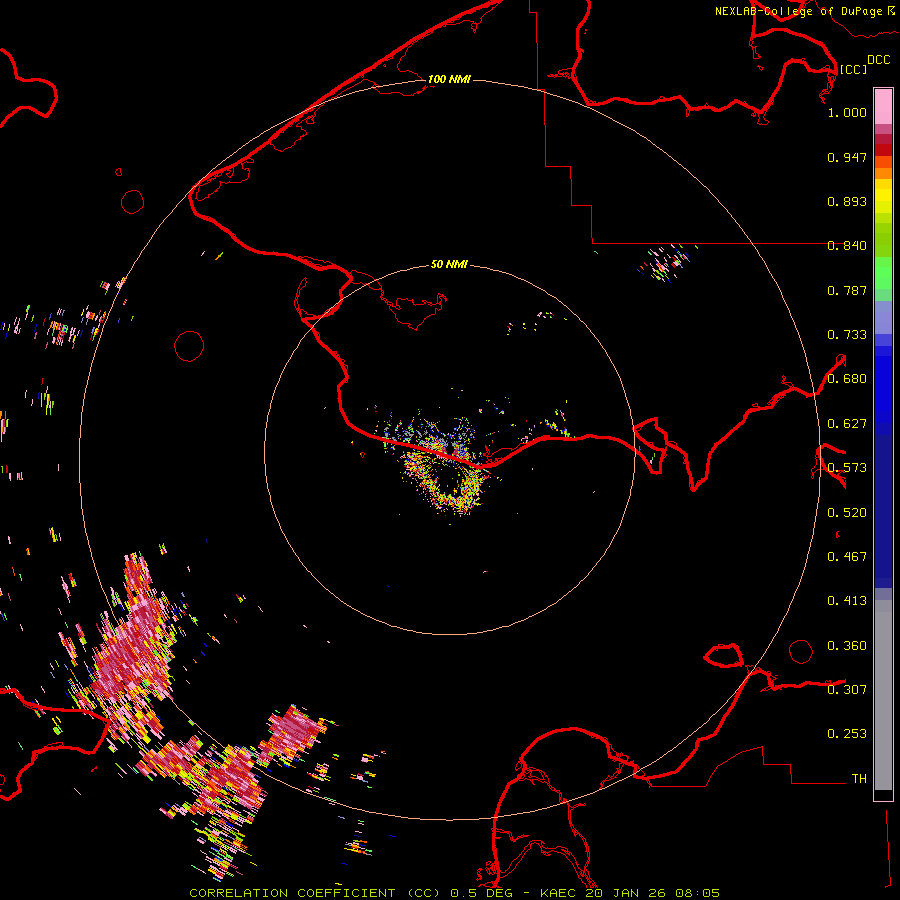
Task: Select the gray segment of the color scale
Action: click(883, 690)
